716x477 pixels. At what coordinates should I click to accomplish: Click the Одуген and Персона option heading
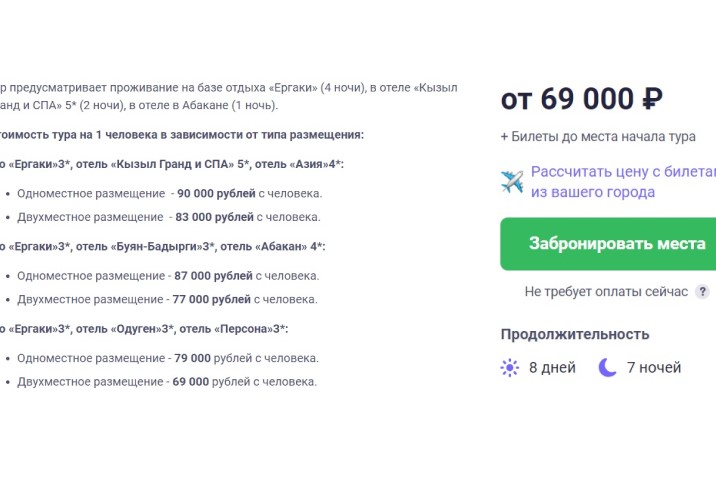pos(150,328)
